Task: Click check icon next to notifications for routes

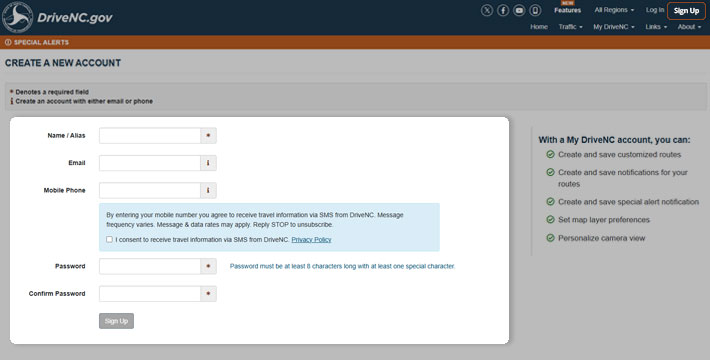Action: (x=550, y=173)
